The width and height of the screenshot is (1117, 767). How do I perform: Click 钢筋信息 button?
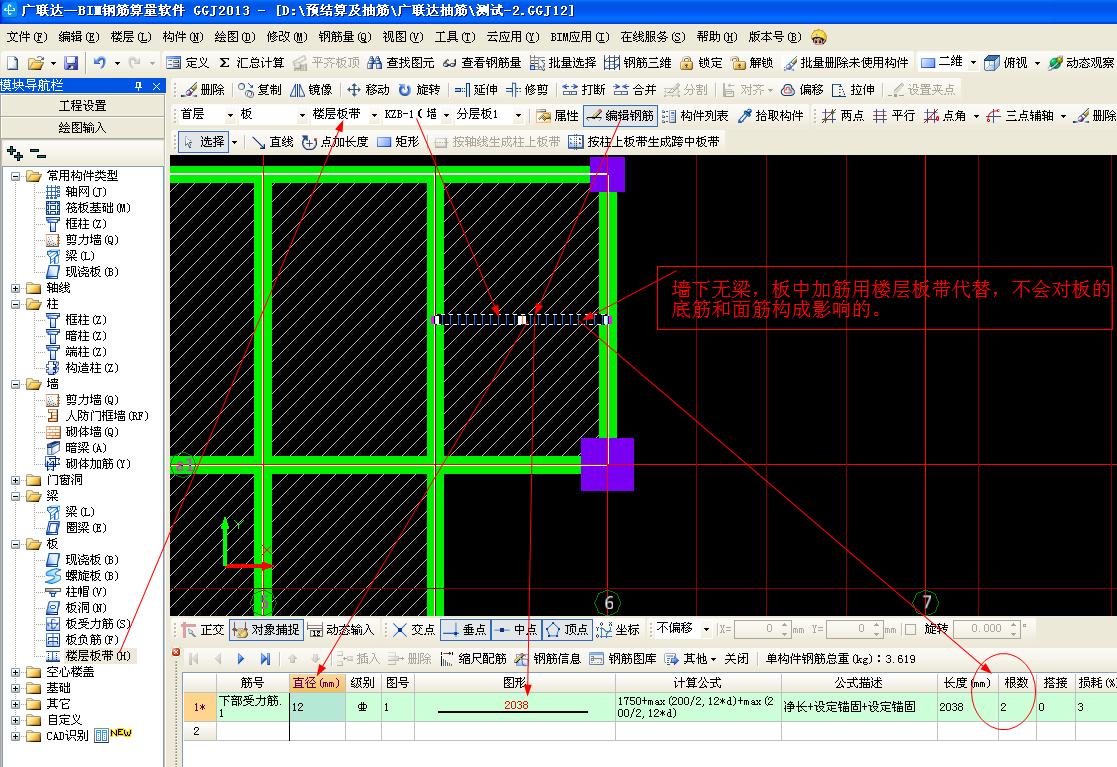549,659
